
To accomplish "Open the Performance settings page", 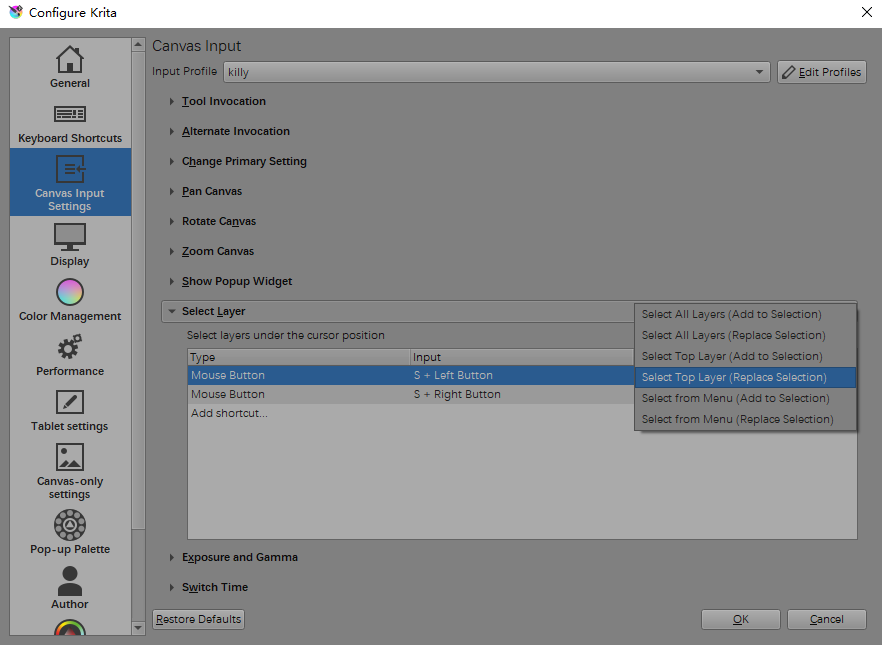I will click(x=70, y=355).
